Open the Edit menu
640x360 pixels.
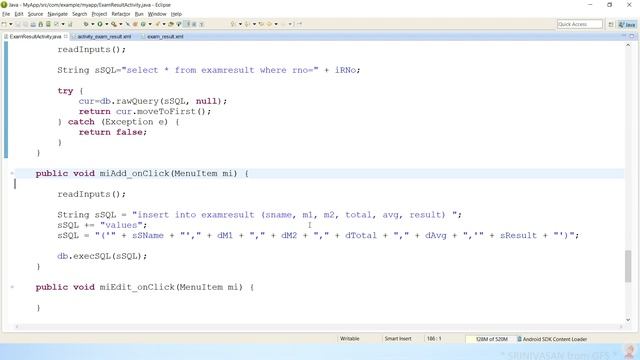[19, 14]
